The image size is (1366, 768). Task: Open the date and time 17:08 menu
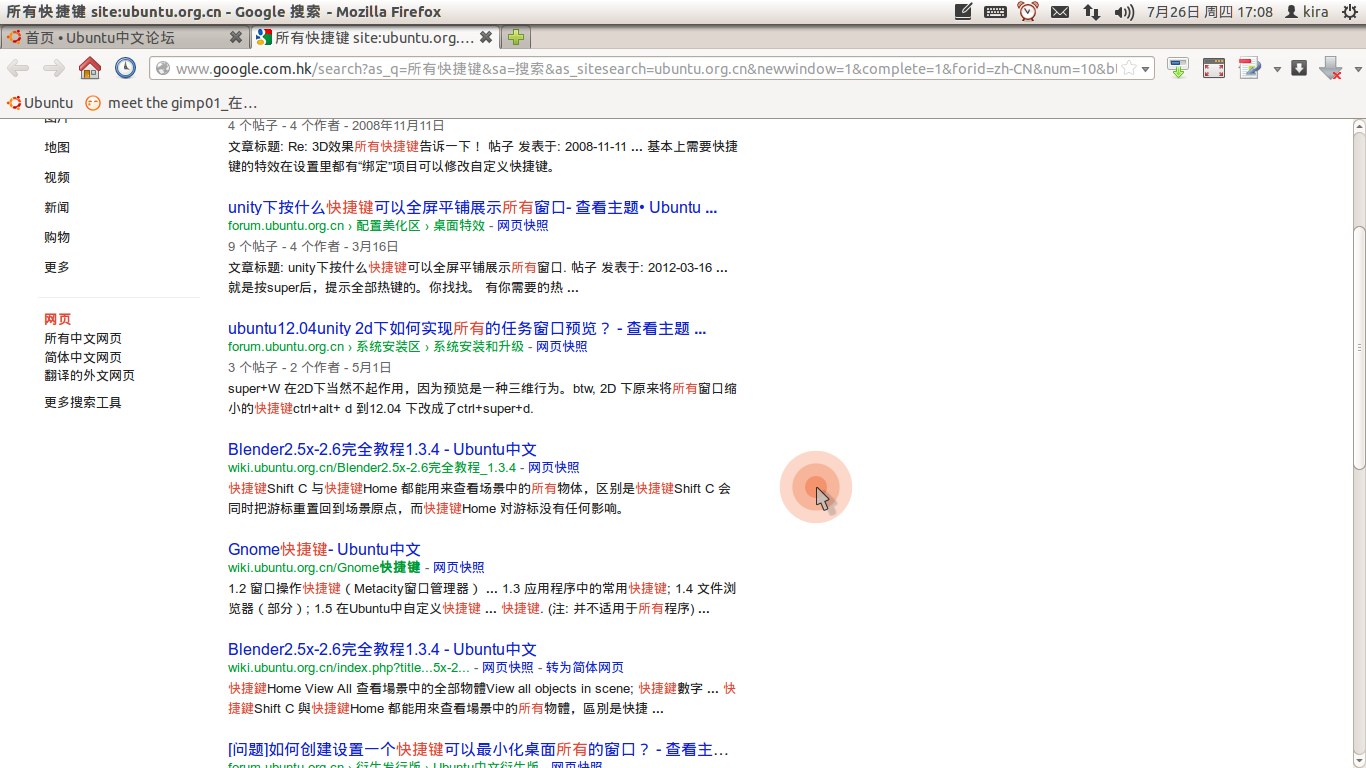pyautogui.click(x=1209, y=12)
